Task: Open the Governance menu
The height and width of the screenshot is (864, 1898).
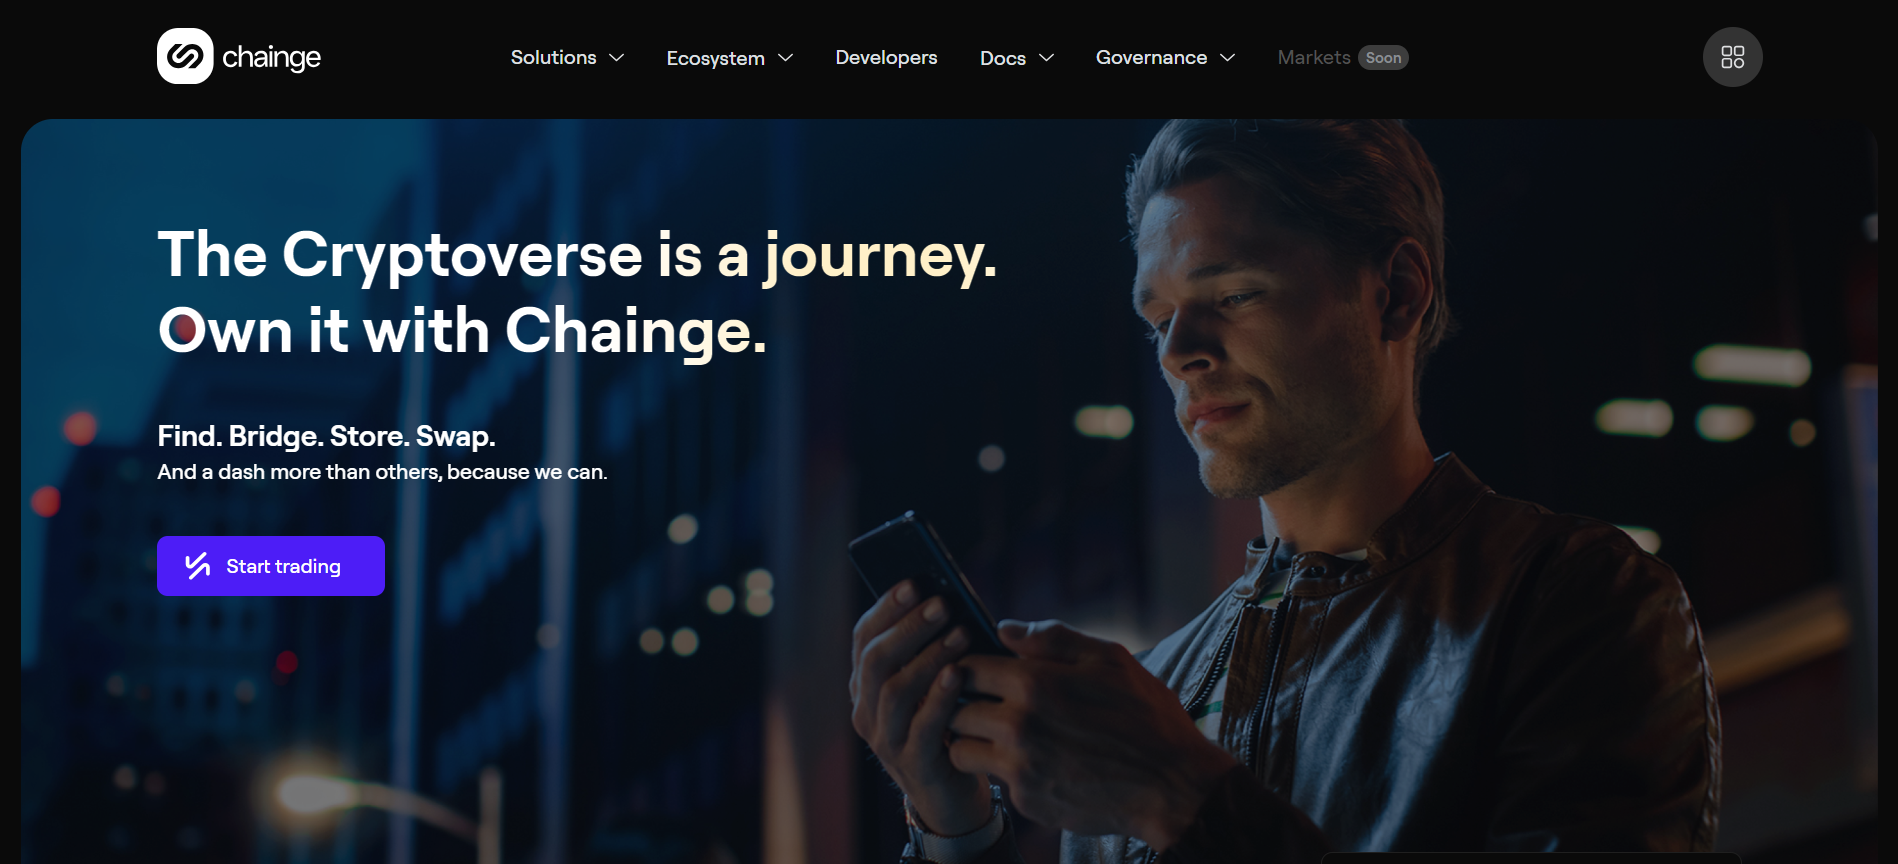Action: (x=1166, y=58)
